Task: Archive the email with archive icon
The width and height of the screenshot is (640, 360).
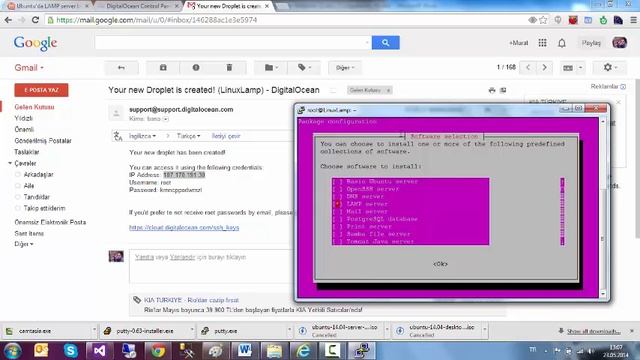Action: [163, 68]
